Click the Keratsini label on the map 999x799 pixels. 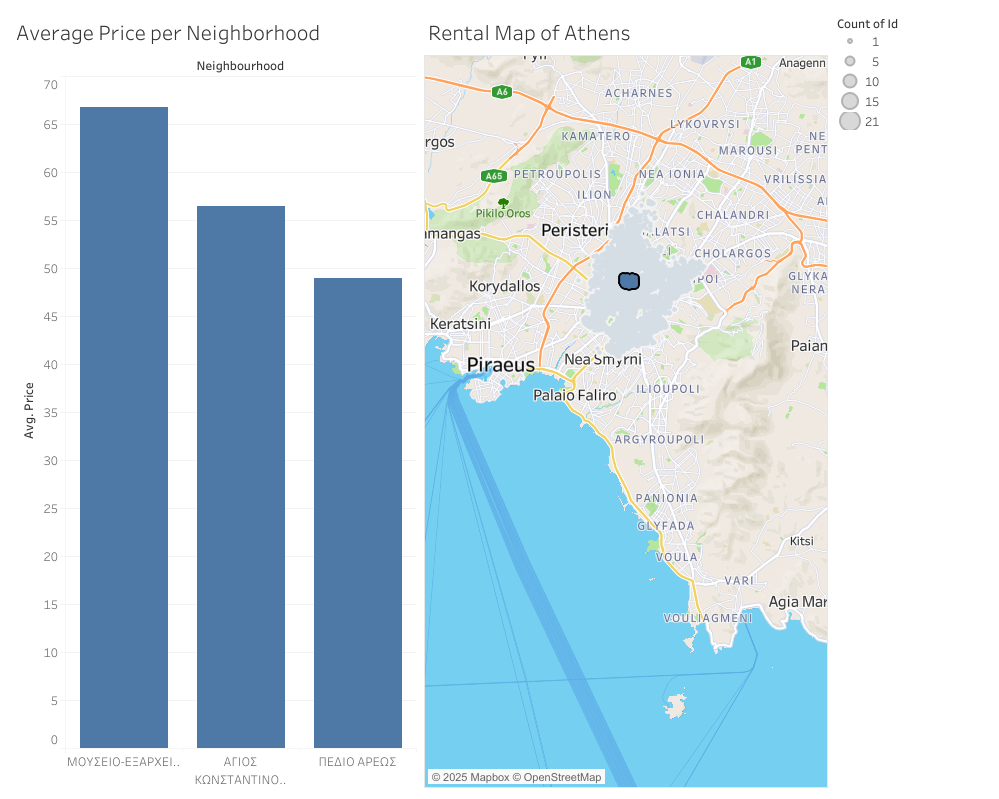(460, 324)
